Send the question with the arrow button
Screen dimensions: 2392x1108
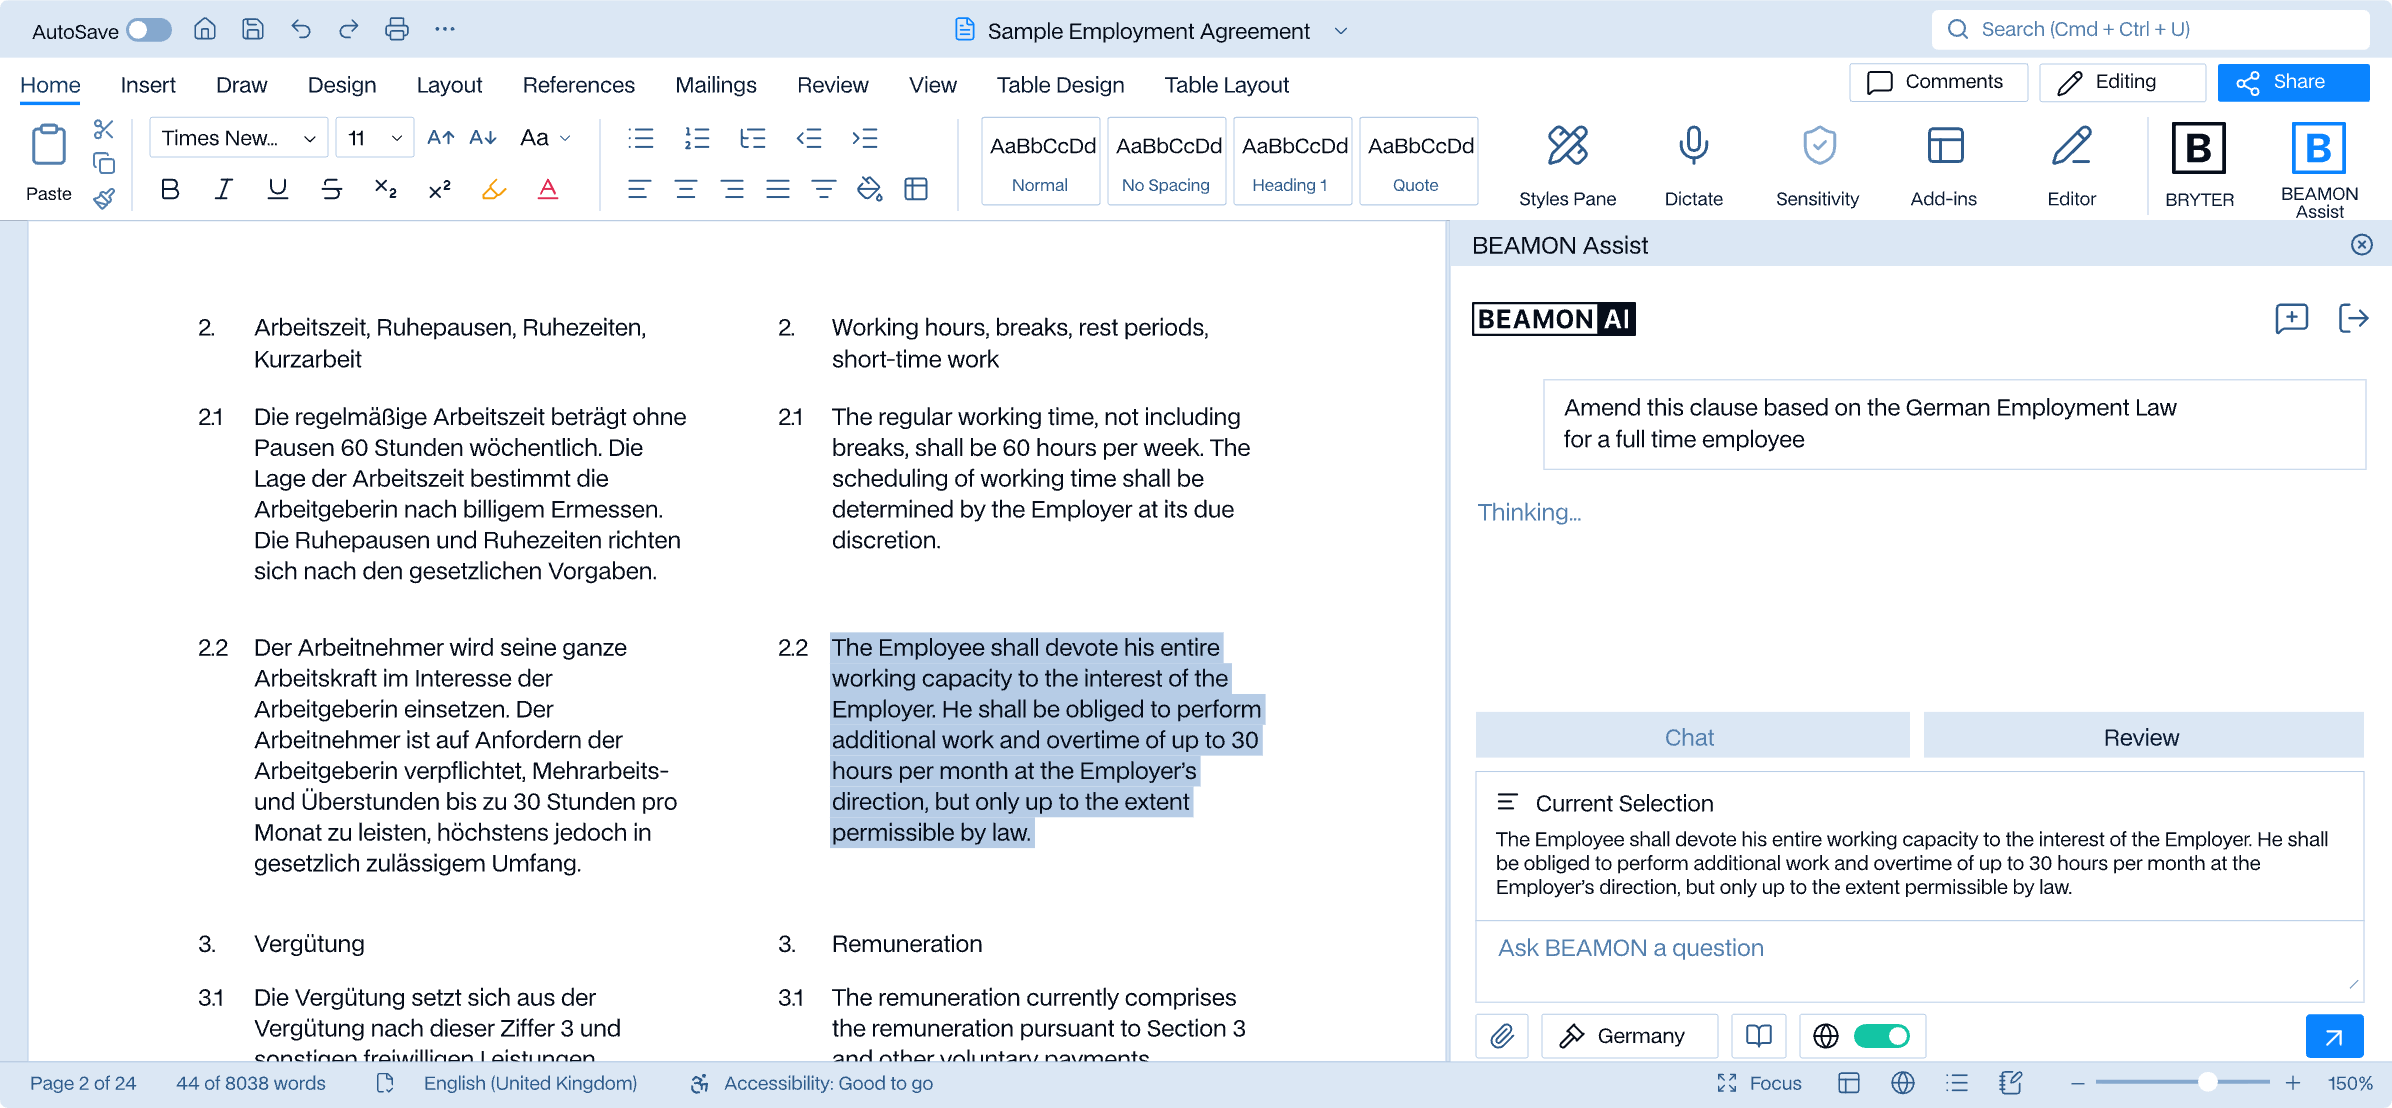2334,1036
